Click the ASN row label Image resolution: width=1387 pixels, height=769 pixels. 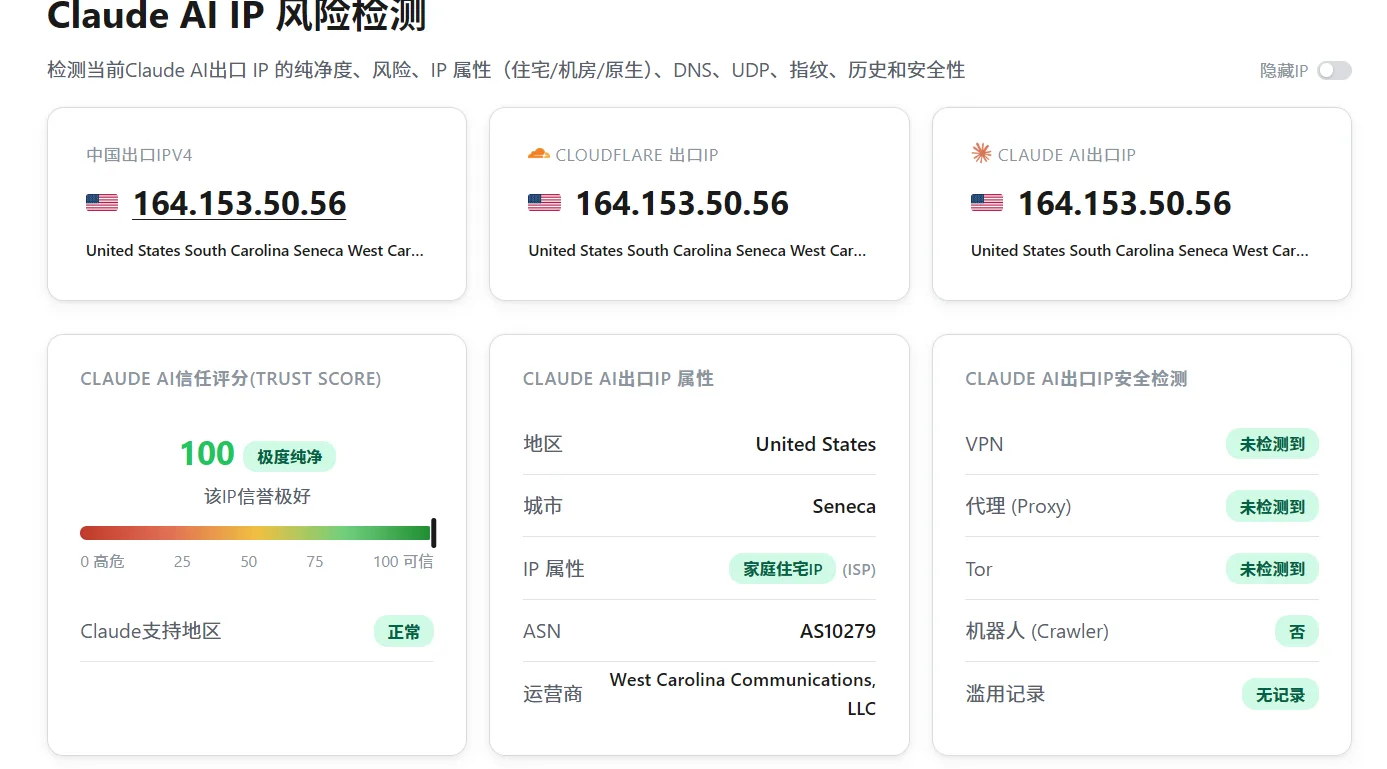click(x=542, y=631)
